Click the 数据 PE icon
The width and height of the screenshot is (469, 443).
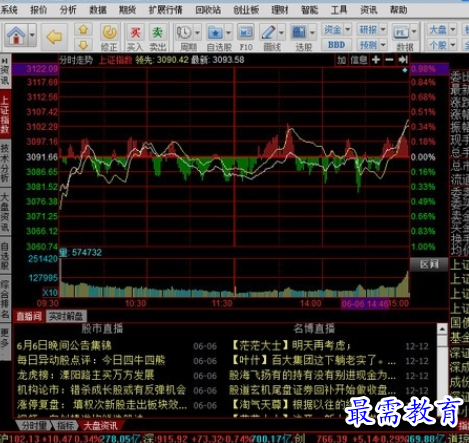coord(401,33)
